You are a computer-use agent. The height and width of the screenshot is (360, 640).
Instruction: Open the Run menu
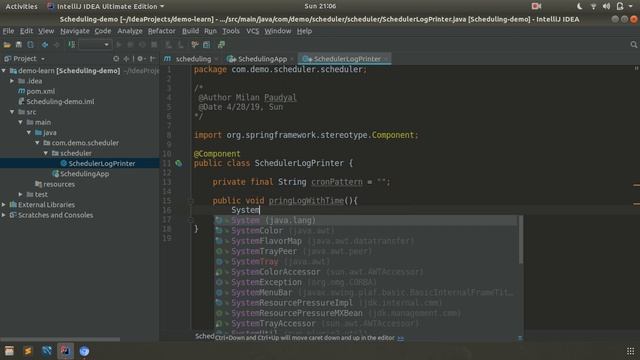210,31
